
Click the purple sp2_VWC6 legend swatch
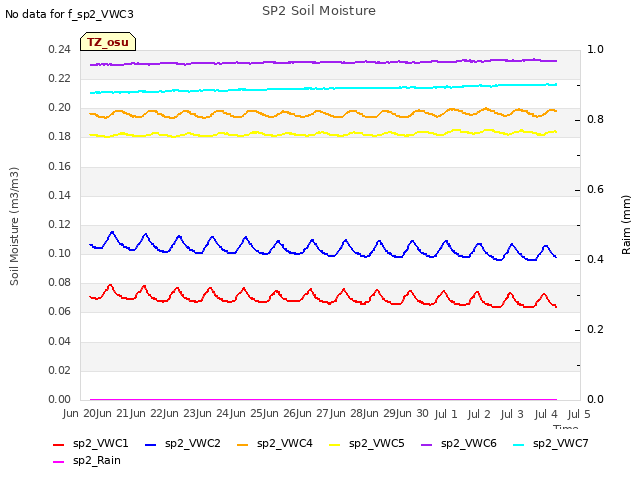point(427,444)
